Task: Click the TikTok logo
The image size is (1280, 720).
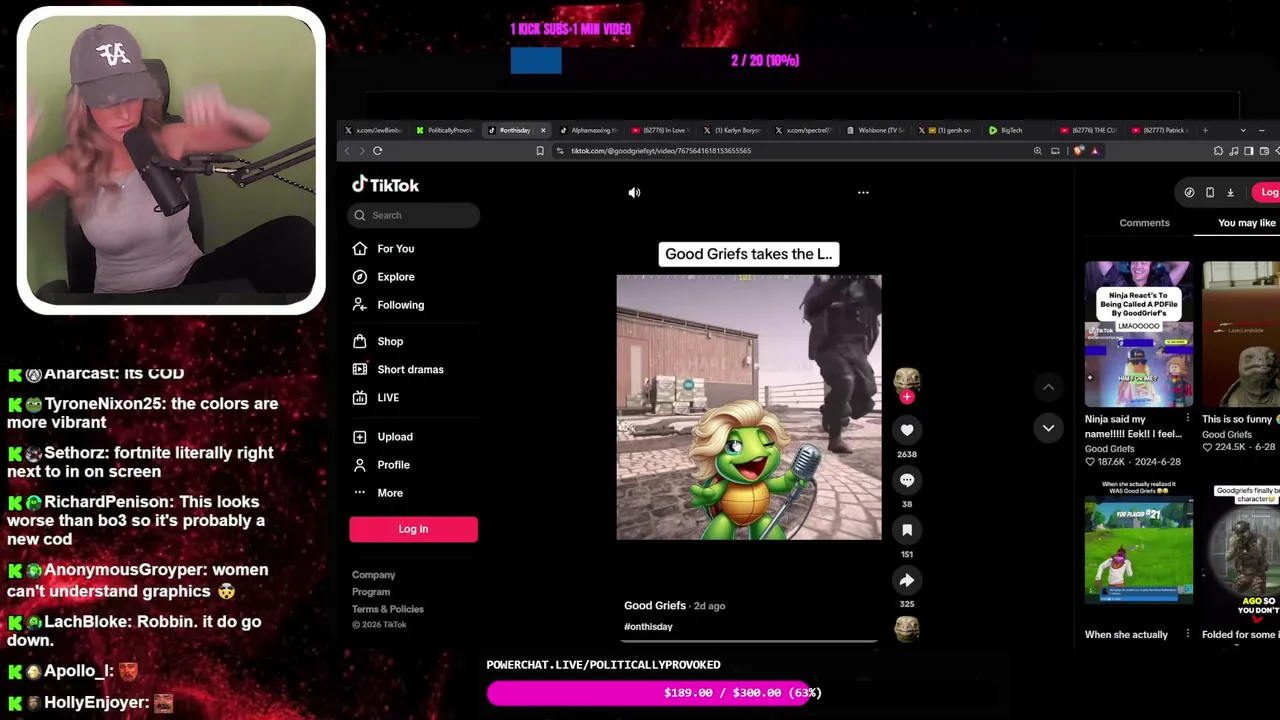Action: [385, 185]
